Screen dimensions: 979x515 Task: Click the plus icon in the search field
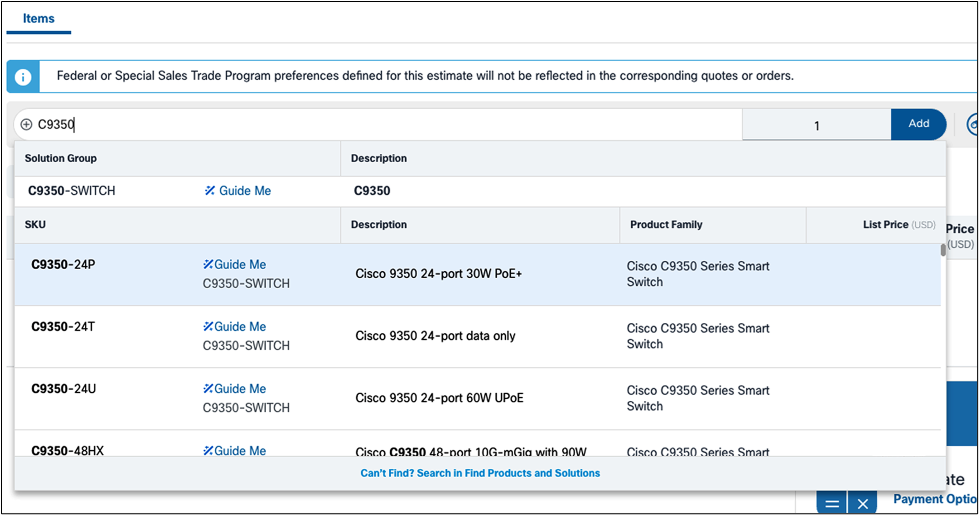coord(26,124)
